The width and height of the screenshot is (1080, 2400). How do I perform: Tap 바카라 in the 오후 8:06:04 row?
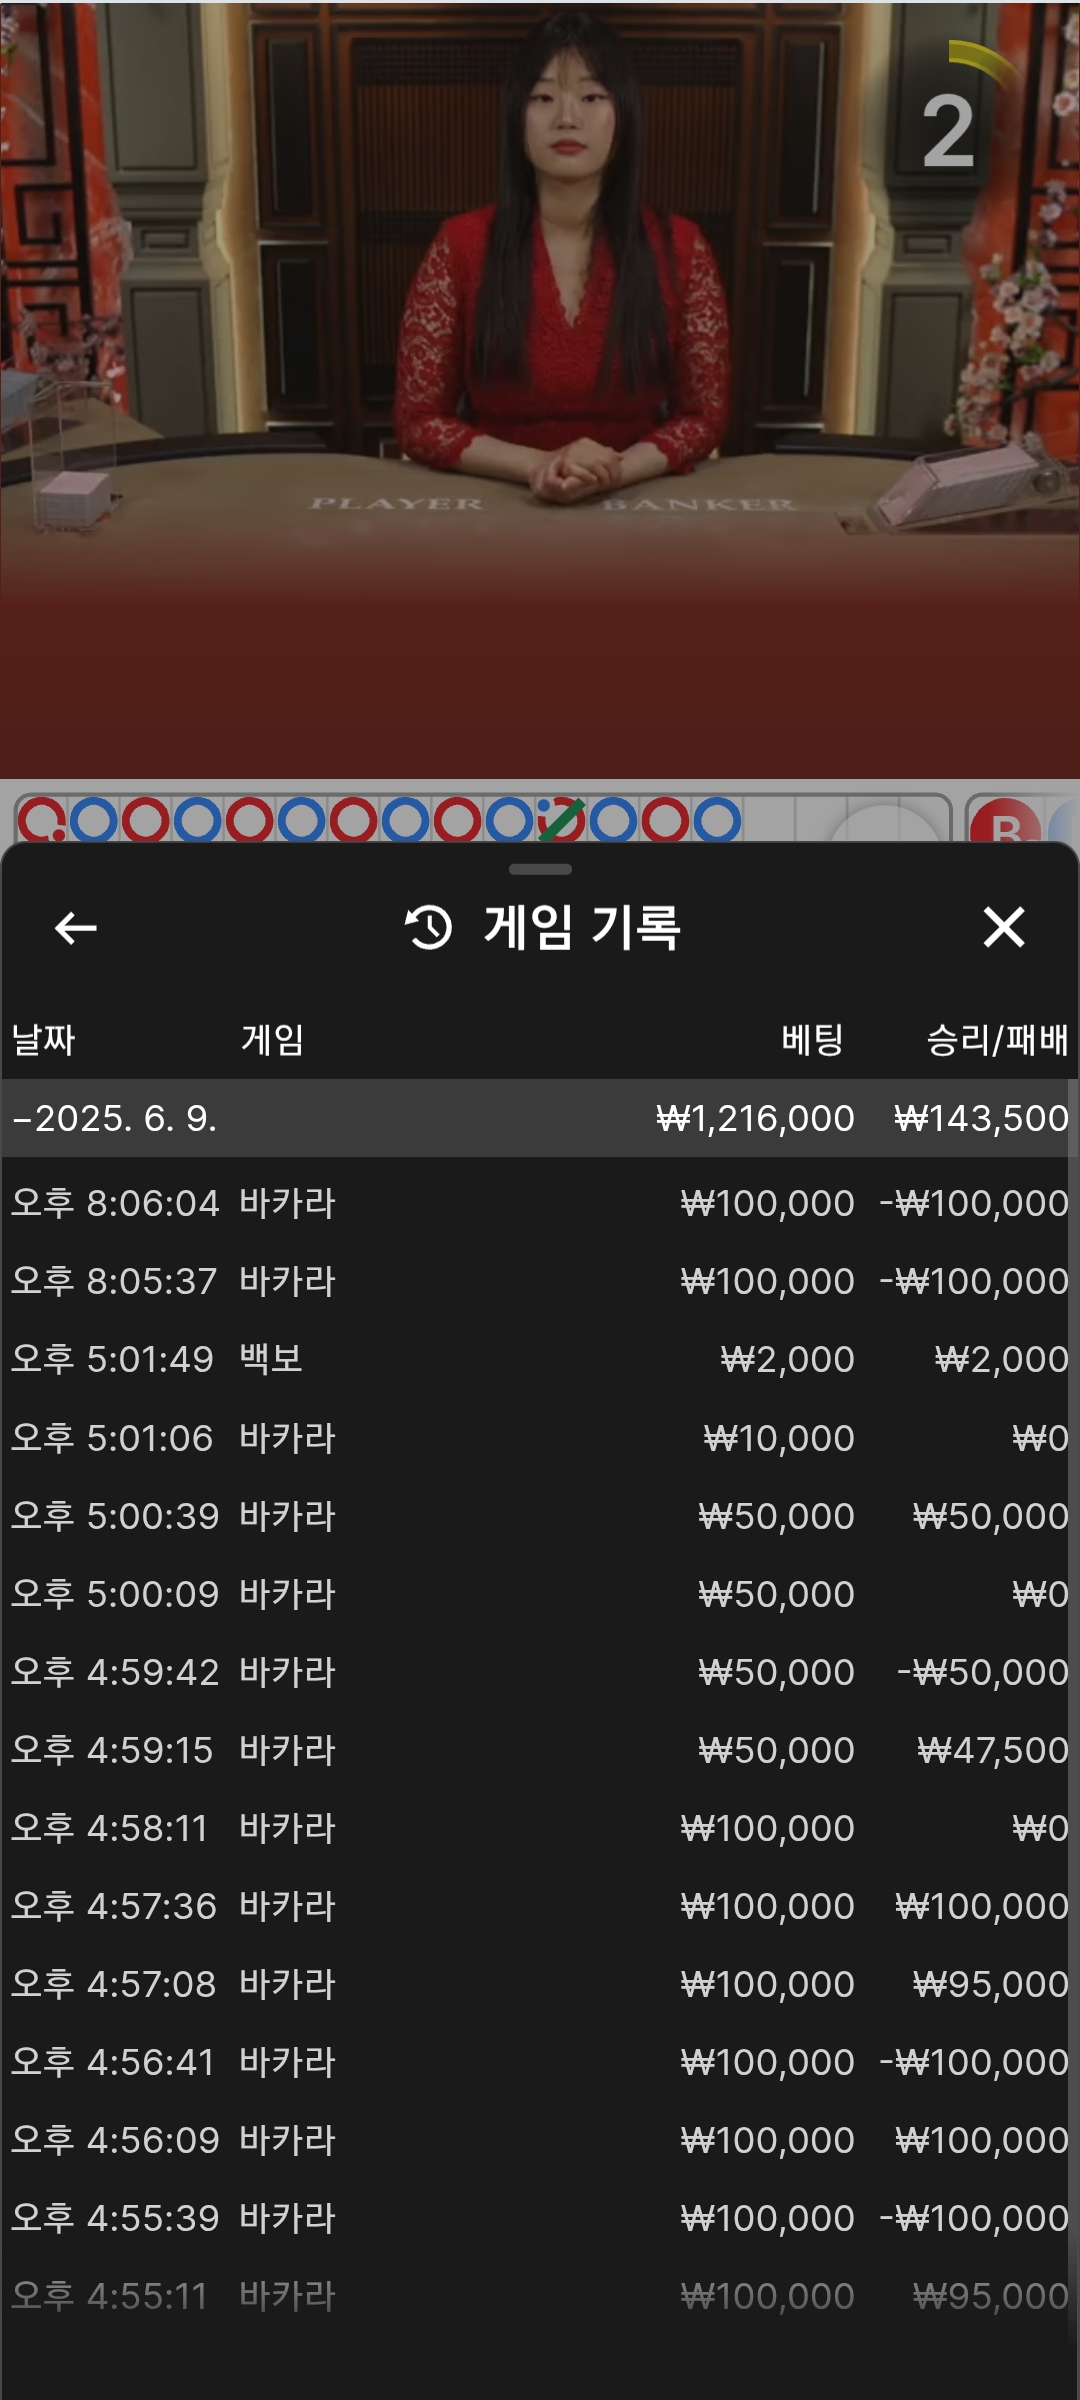288,1203
